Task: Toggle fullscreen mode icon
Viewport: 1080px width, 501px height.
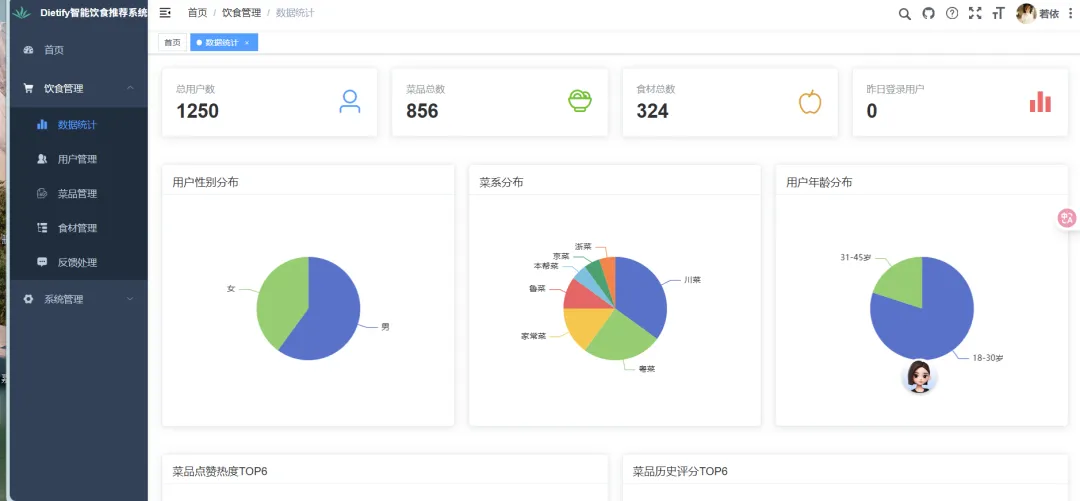Action: pos(975,13)
